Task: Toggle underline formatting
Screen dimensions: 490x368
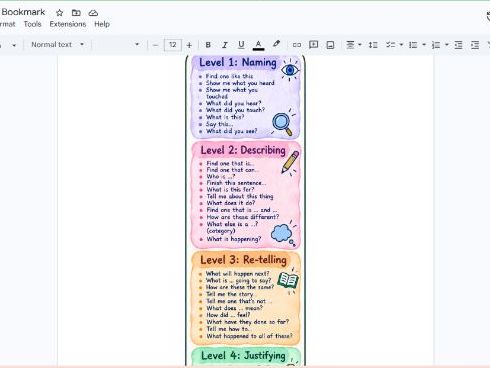Action: (241, 45)
